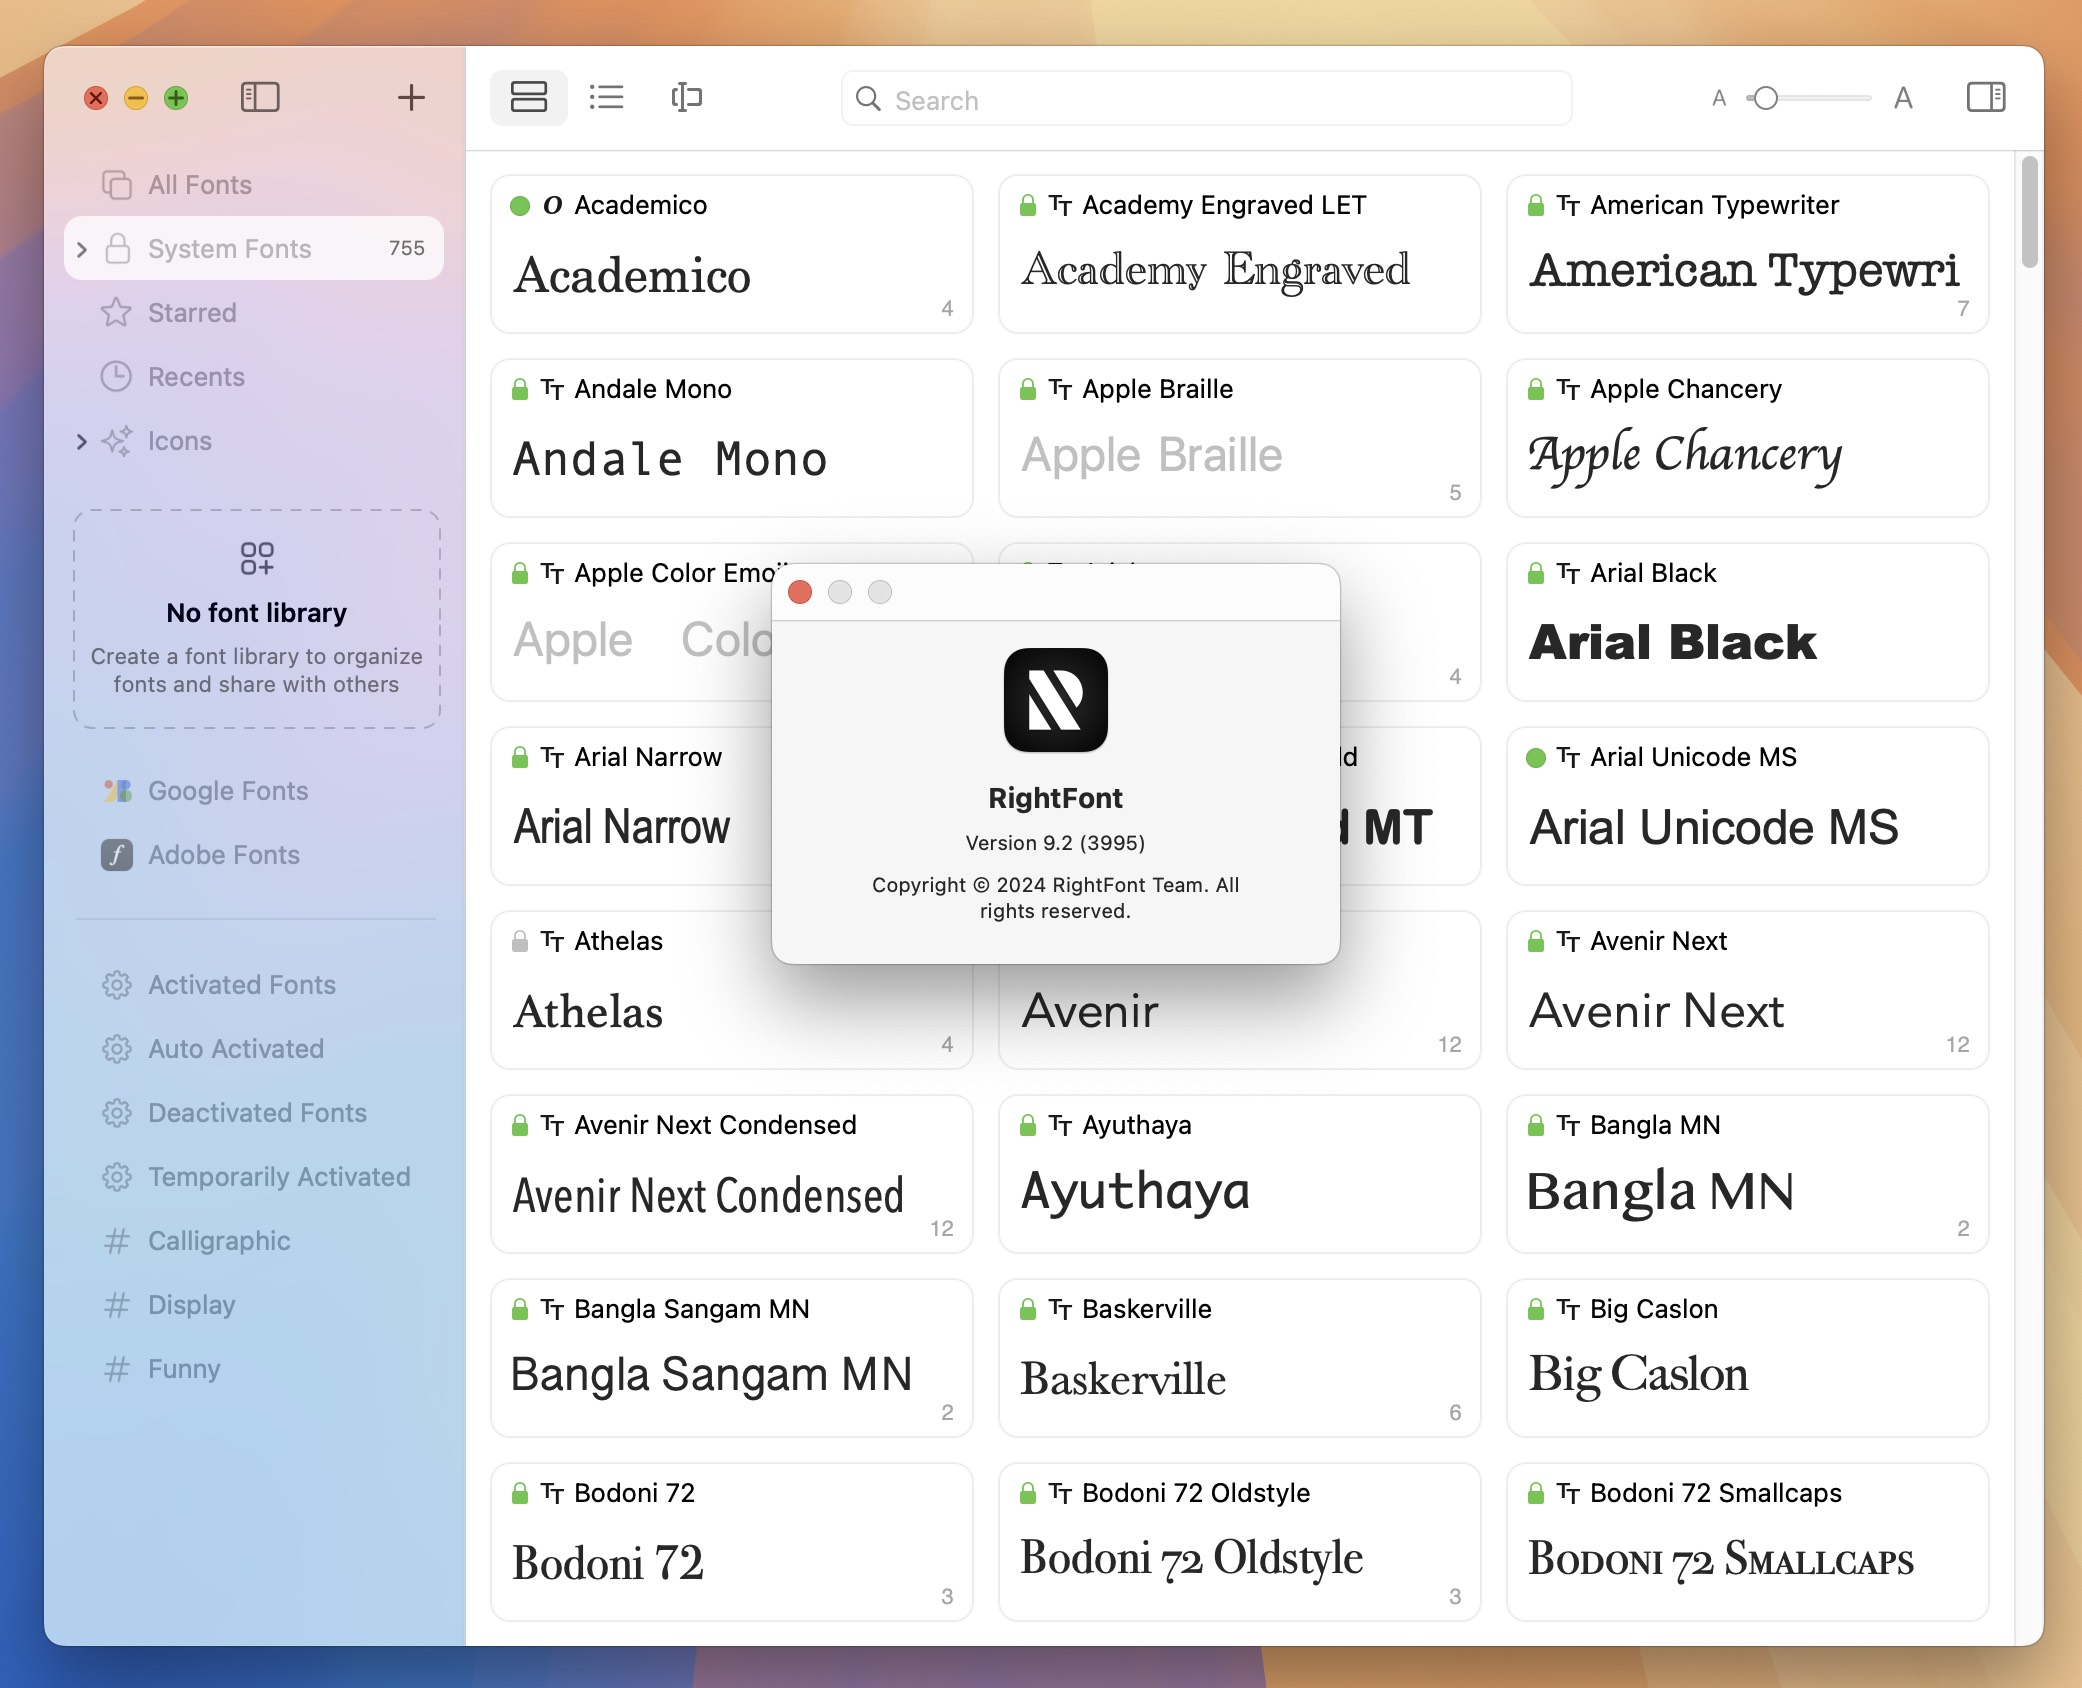Toggle Deactivated Fonts filter
This screenshot has height=1688, width=2082.
click(x=258, y=1111)
